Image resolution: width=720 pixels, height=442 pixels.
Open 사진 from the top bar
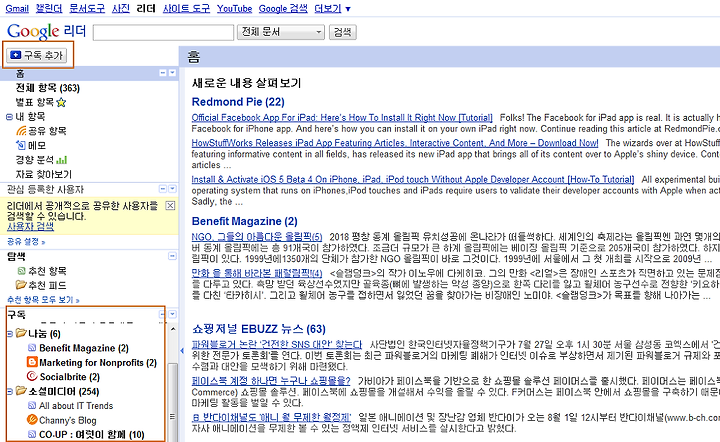coord(121,8)
